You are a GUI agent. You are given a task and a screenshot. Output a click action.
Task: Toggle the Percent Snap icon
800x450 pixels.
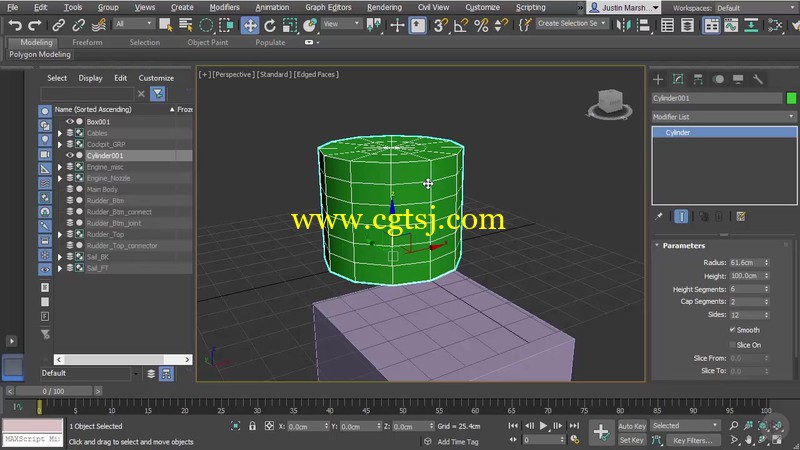481,25
